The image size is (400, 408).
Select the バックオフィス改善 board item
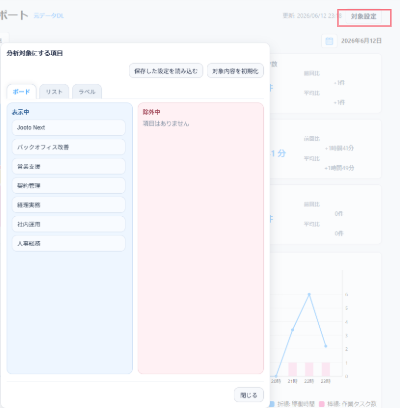coord(69,147)
